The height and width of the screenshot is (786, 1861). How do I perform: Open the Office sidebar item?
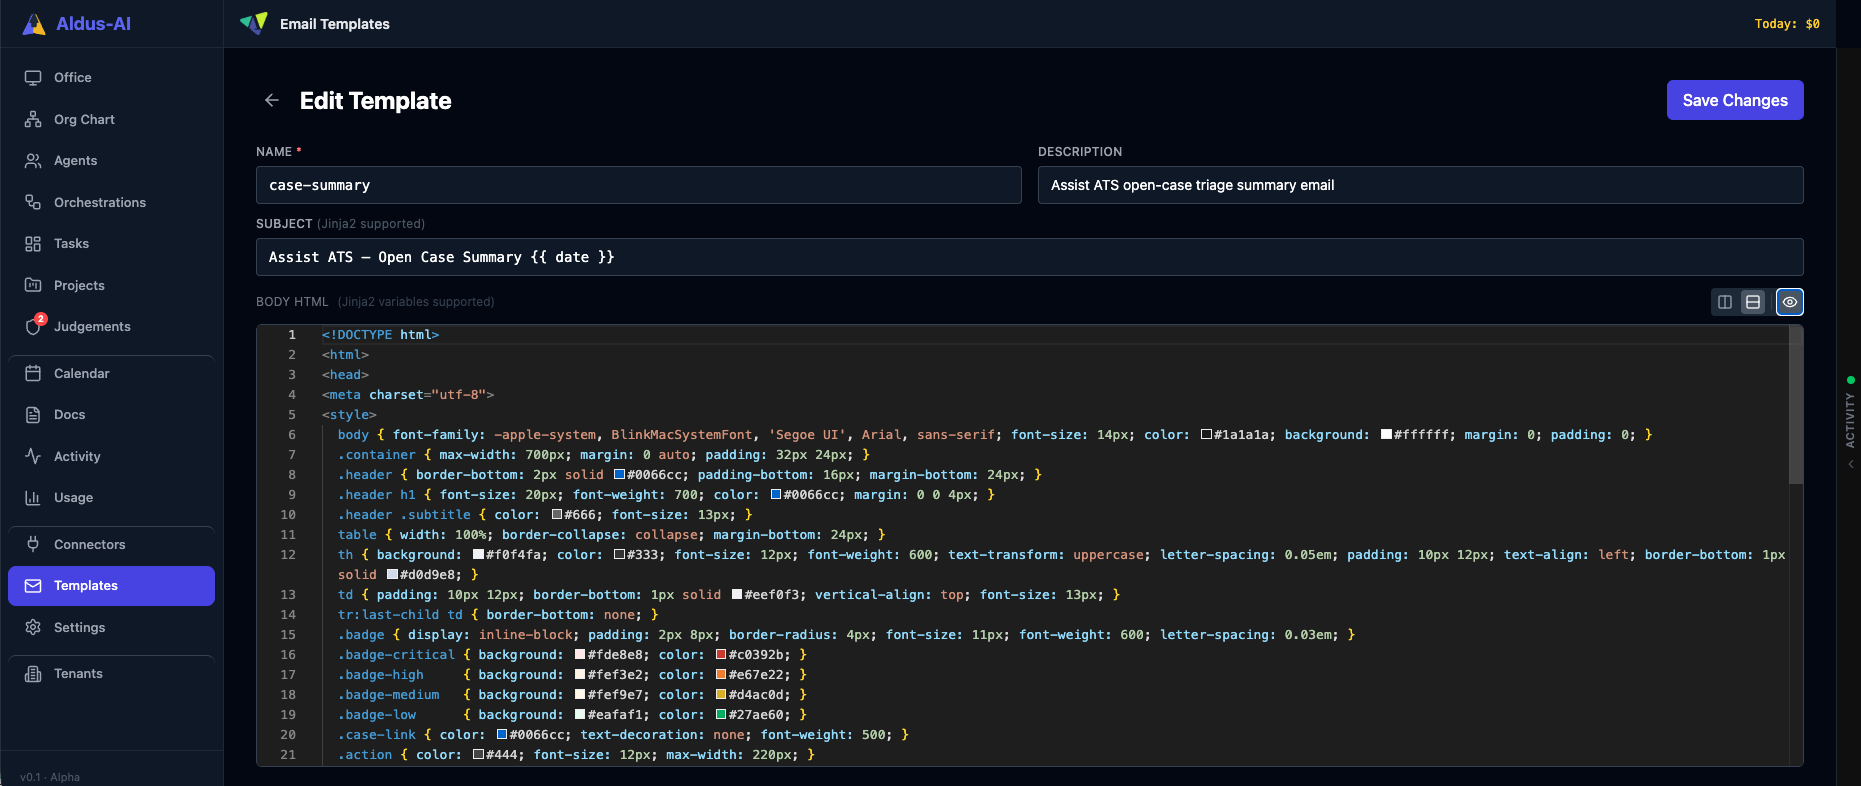(x=111, y=77)
